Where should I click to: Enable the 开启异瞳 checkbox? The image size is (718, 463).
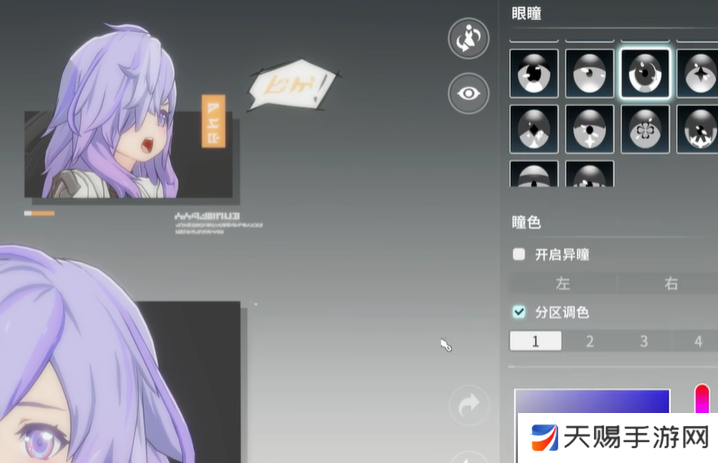519,254
